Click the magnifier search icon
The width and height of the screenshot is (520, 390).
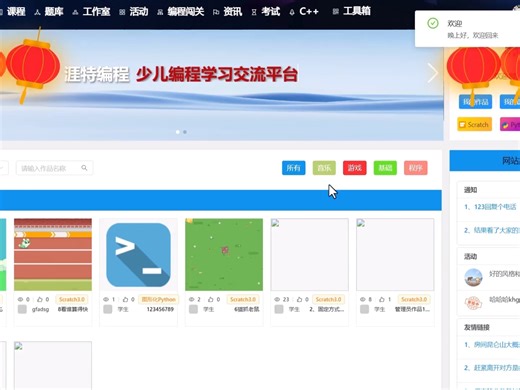pyautogui.click(x=84, y=168)
